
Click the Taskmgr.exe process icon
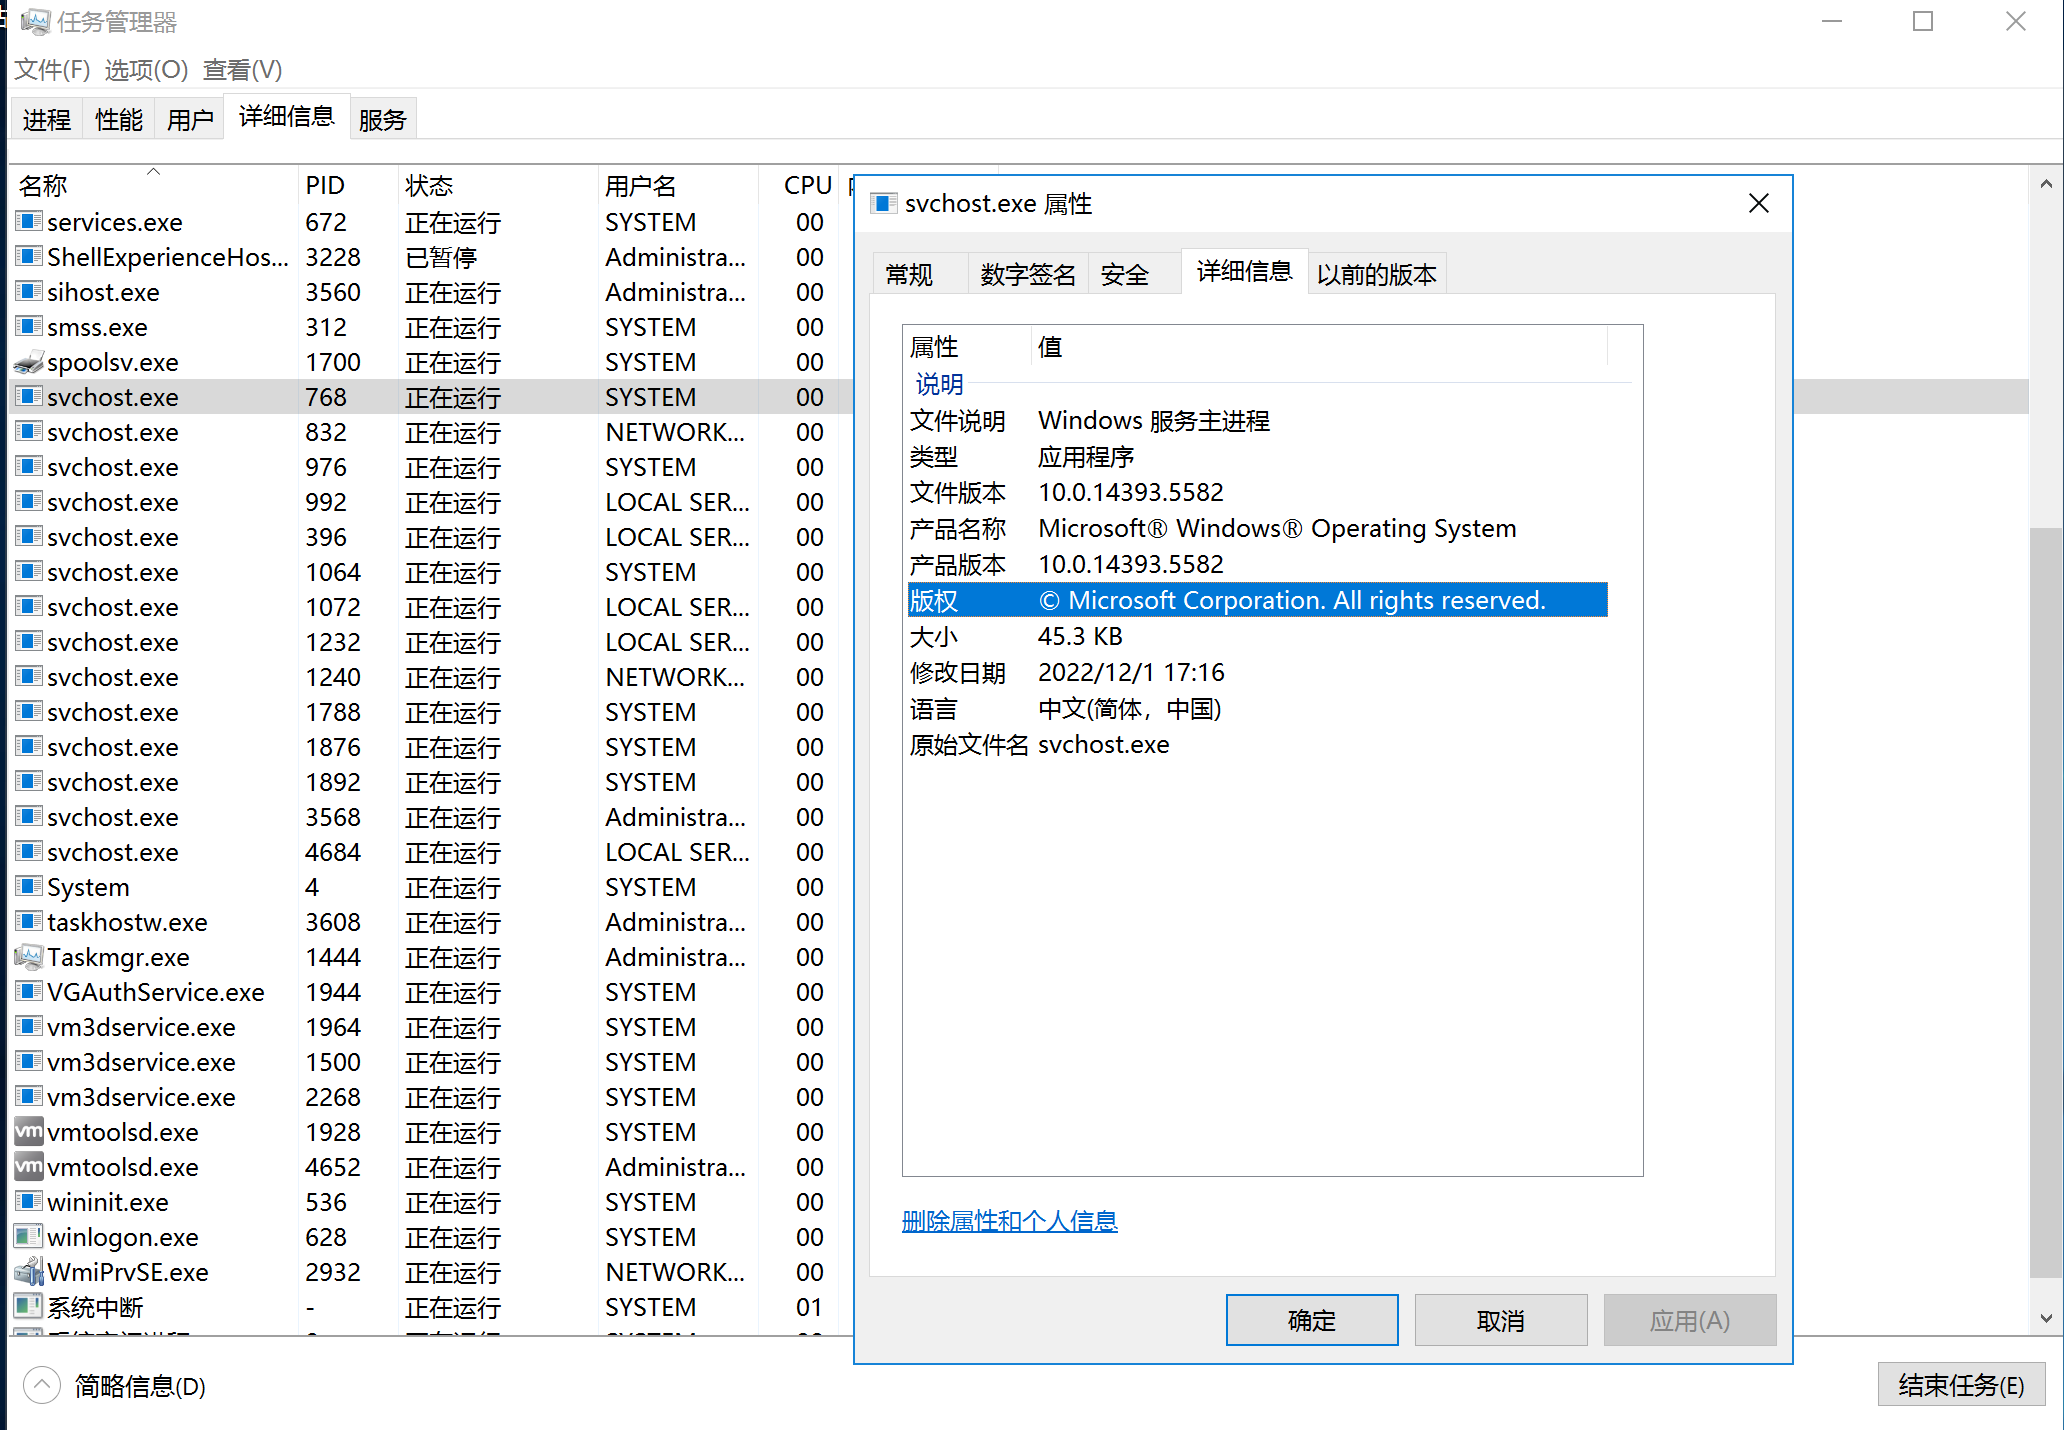tap(29, 957)
